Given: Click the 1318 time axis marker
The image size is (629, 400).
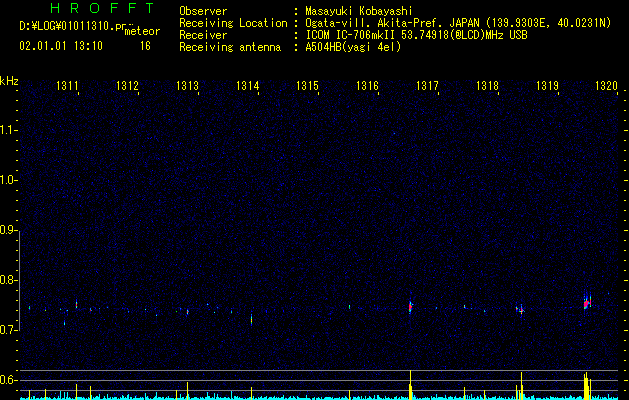Looking at the screenshot, I should (487, 85).
